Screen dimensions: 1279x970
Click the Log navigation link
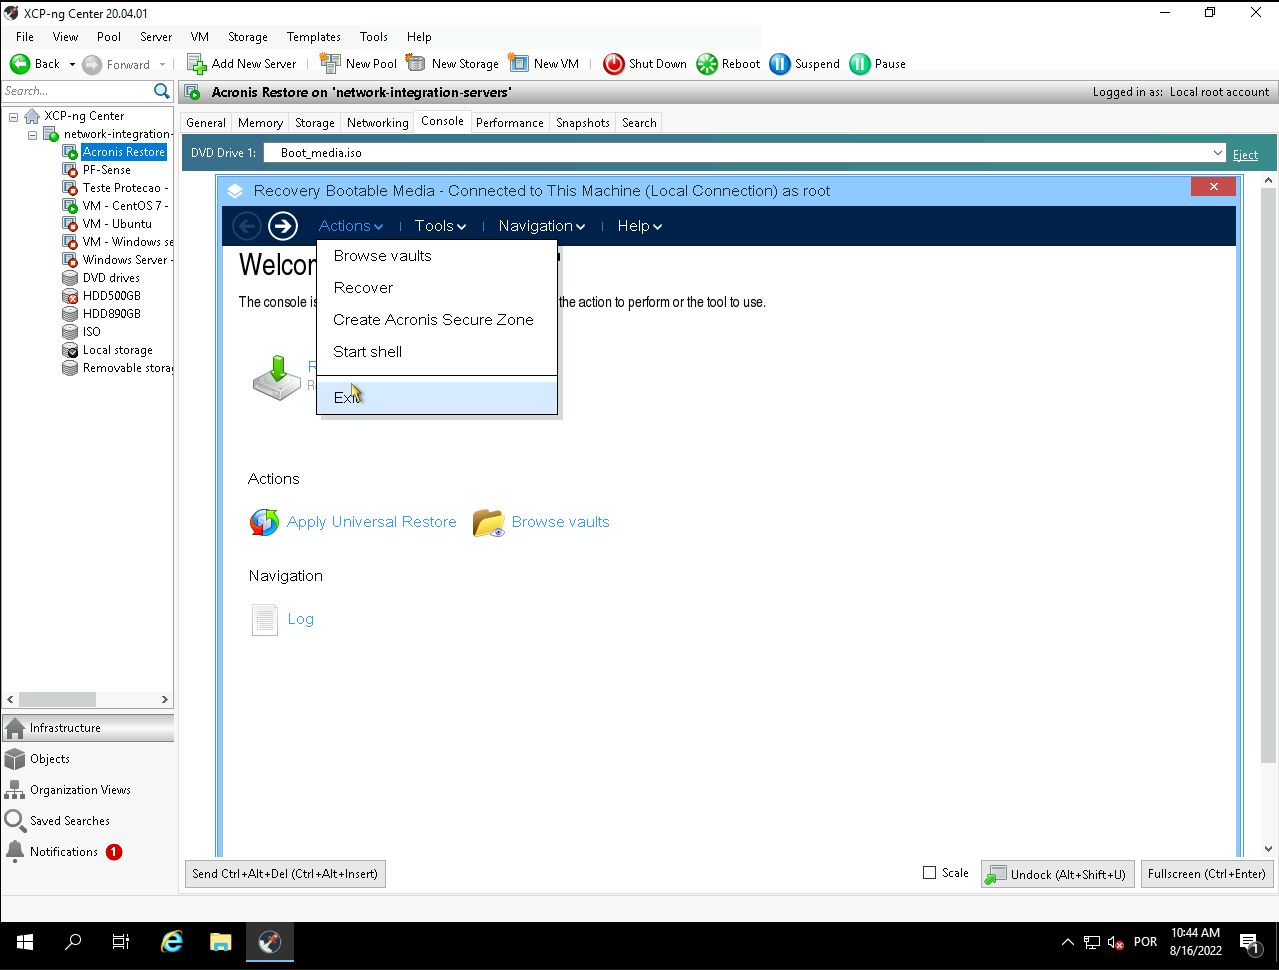(x=301, y=619)
